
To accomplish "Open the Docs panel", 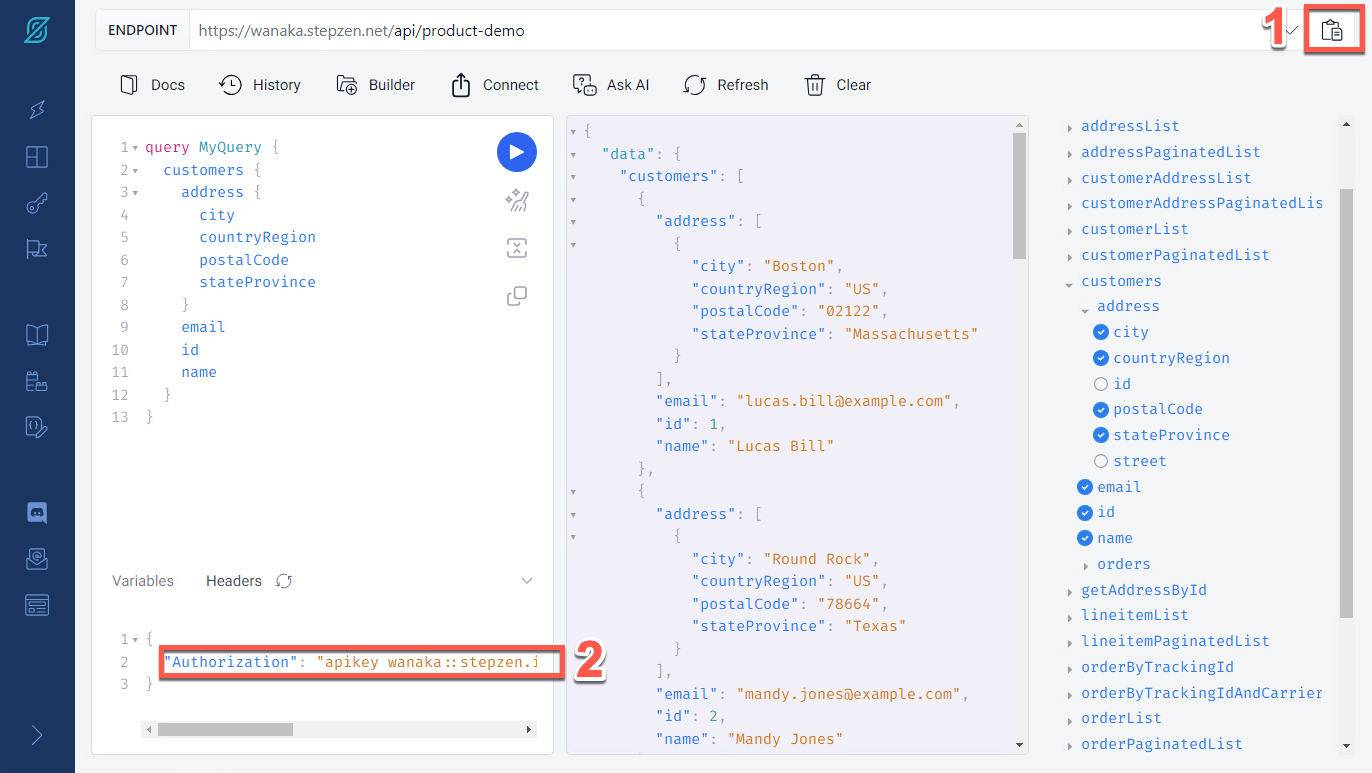I will [152, 85].
